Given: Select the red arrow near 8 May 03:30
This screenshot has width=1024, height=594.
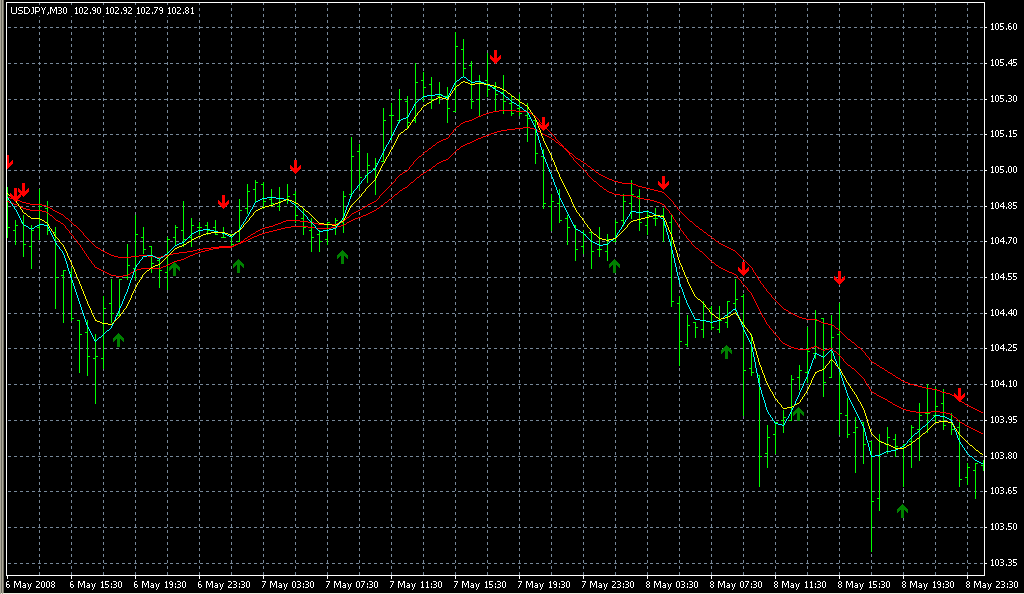Looking at the screenshot, I should pyautogui.click(x=663, y=183).
